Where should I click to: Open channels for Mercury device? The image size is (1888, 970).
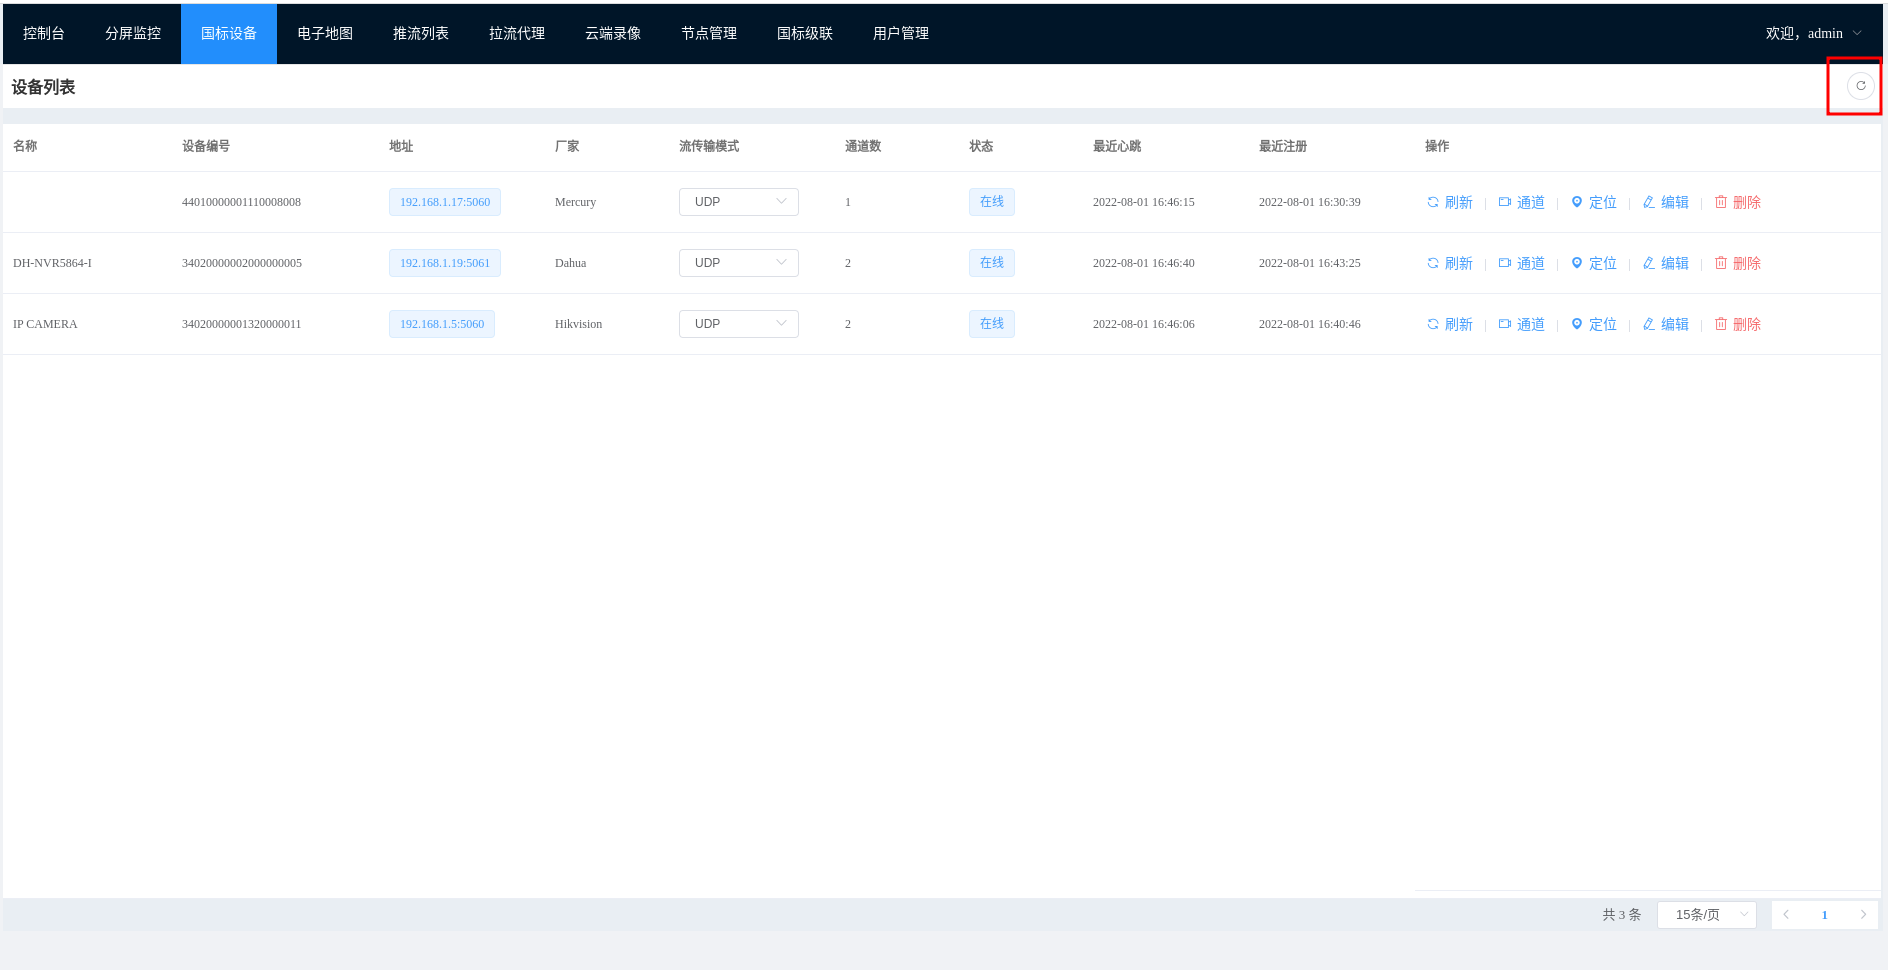[x=1522, y=202]
